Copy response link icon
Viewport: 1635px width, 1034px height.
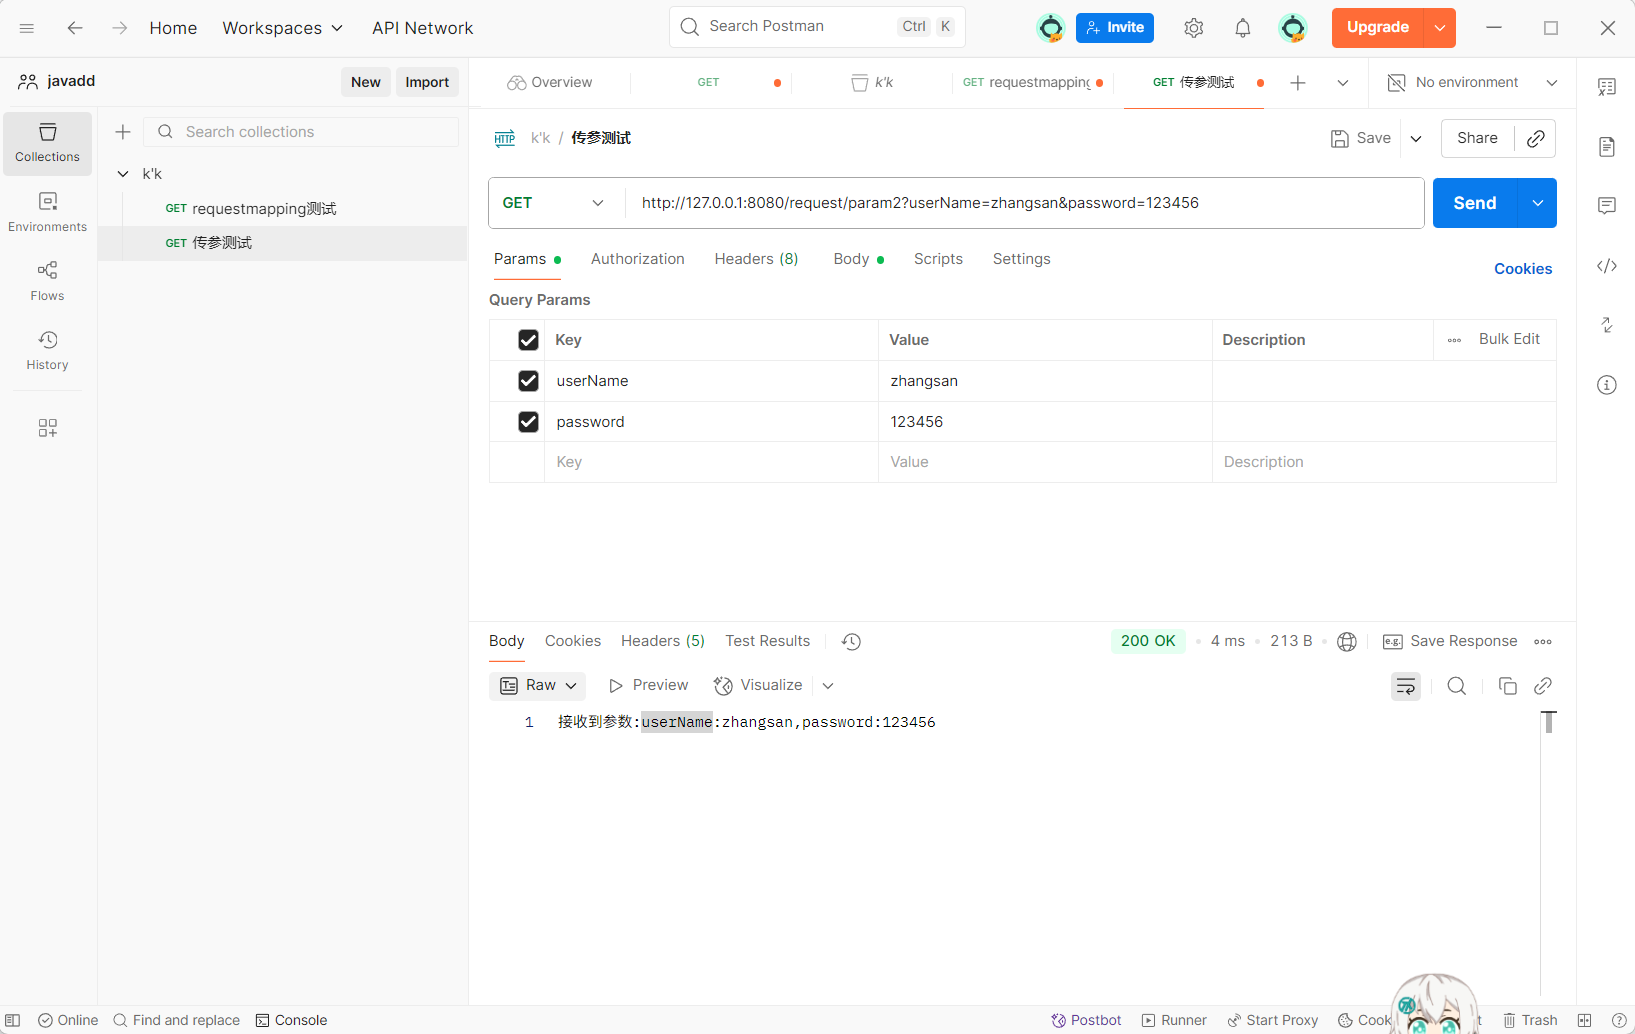[x=1543, y=686]
